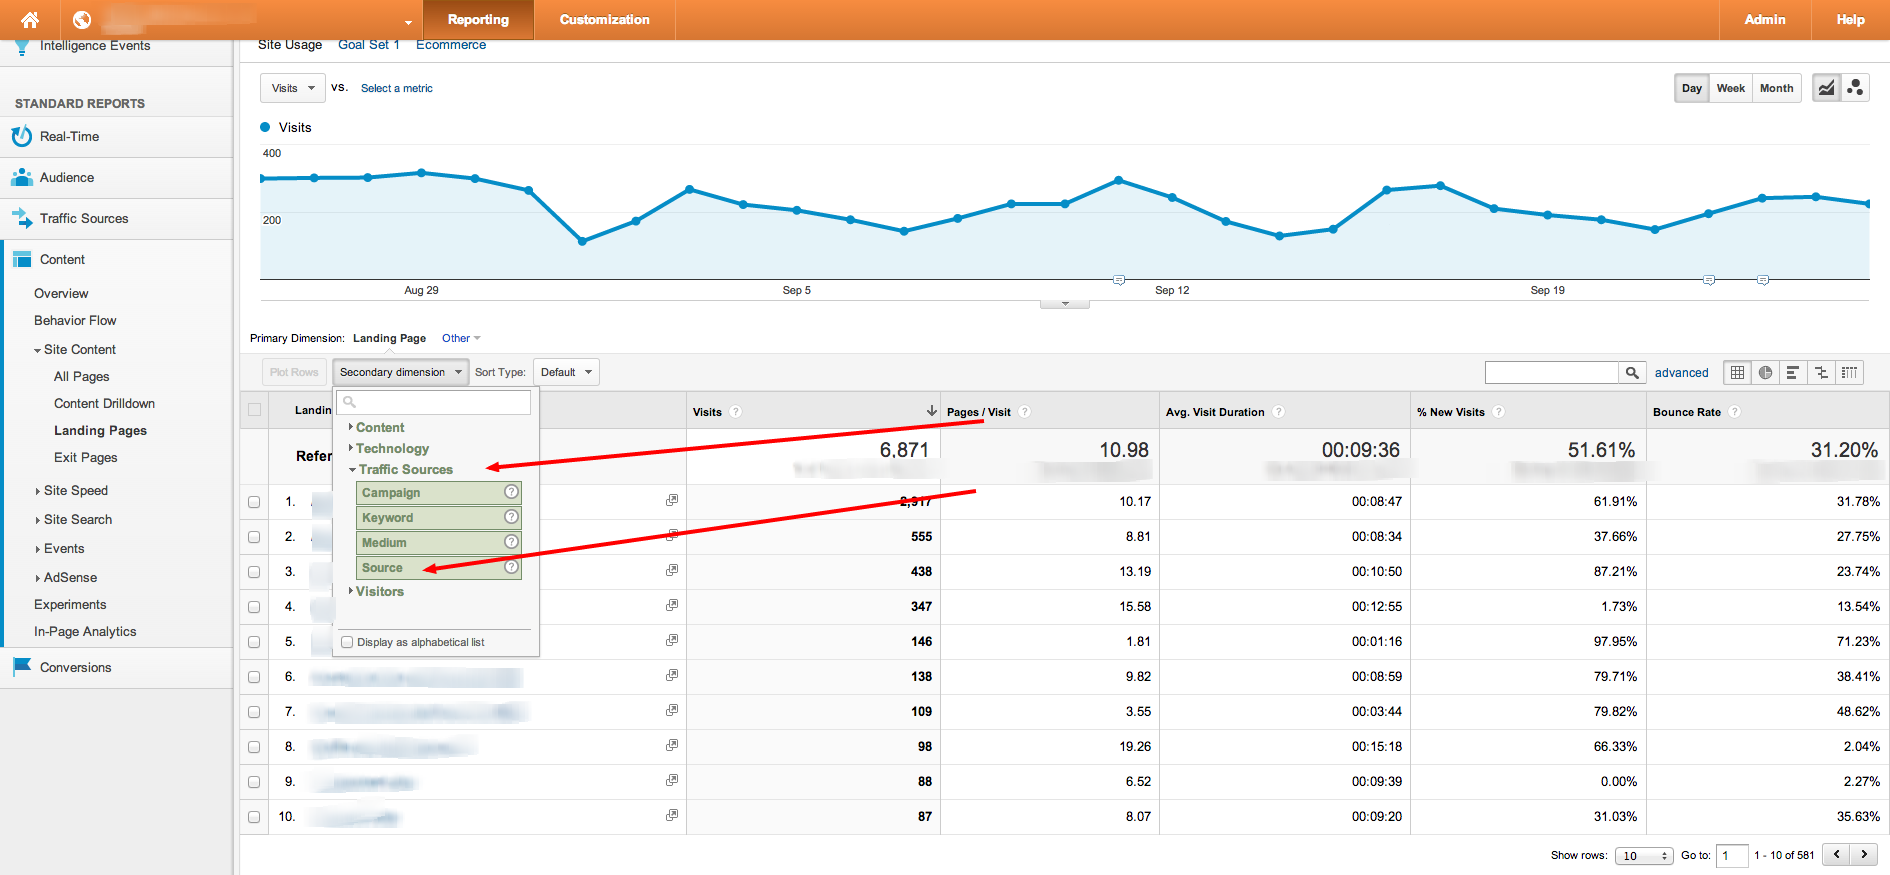The width and height of the screenshot is (1890, 875).
Task: Check the checkbox for row 3
Action: coord(254,572)
